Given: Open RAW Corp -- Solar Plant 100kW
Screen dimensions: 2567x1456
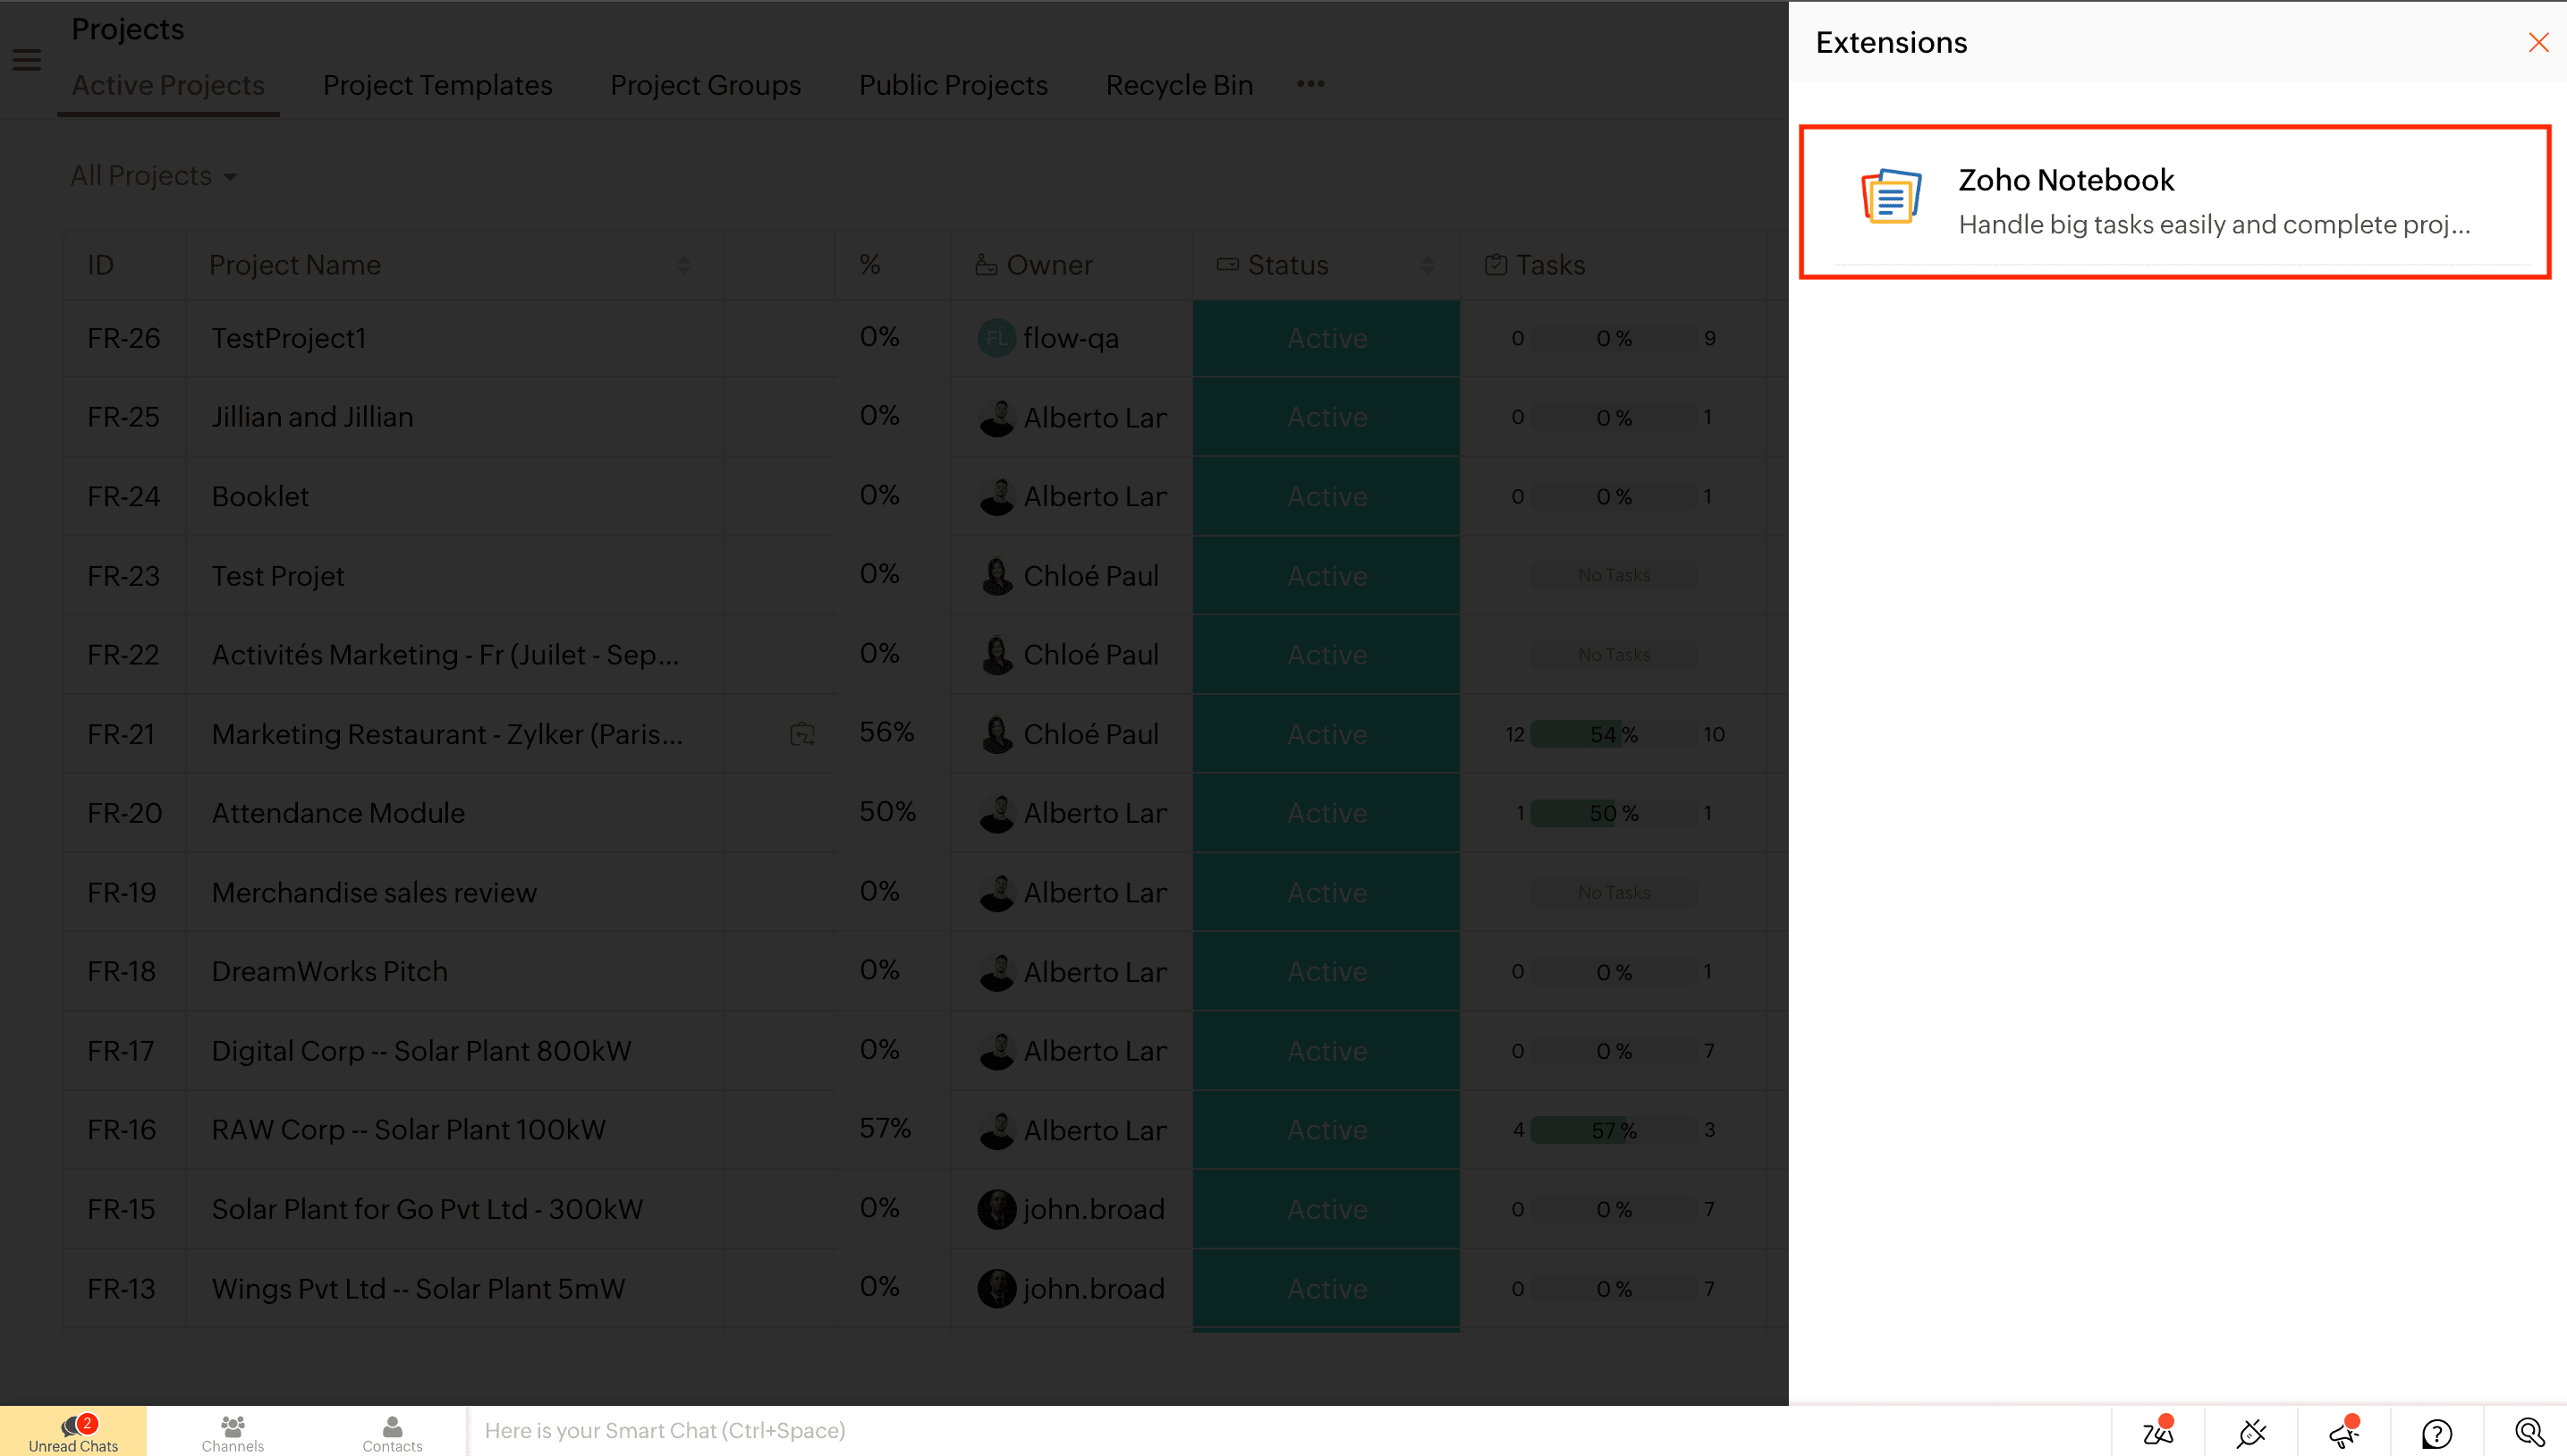Looking at the screenshot, I should click(408, 1130).
